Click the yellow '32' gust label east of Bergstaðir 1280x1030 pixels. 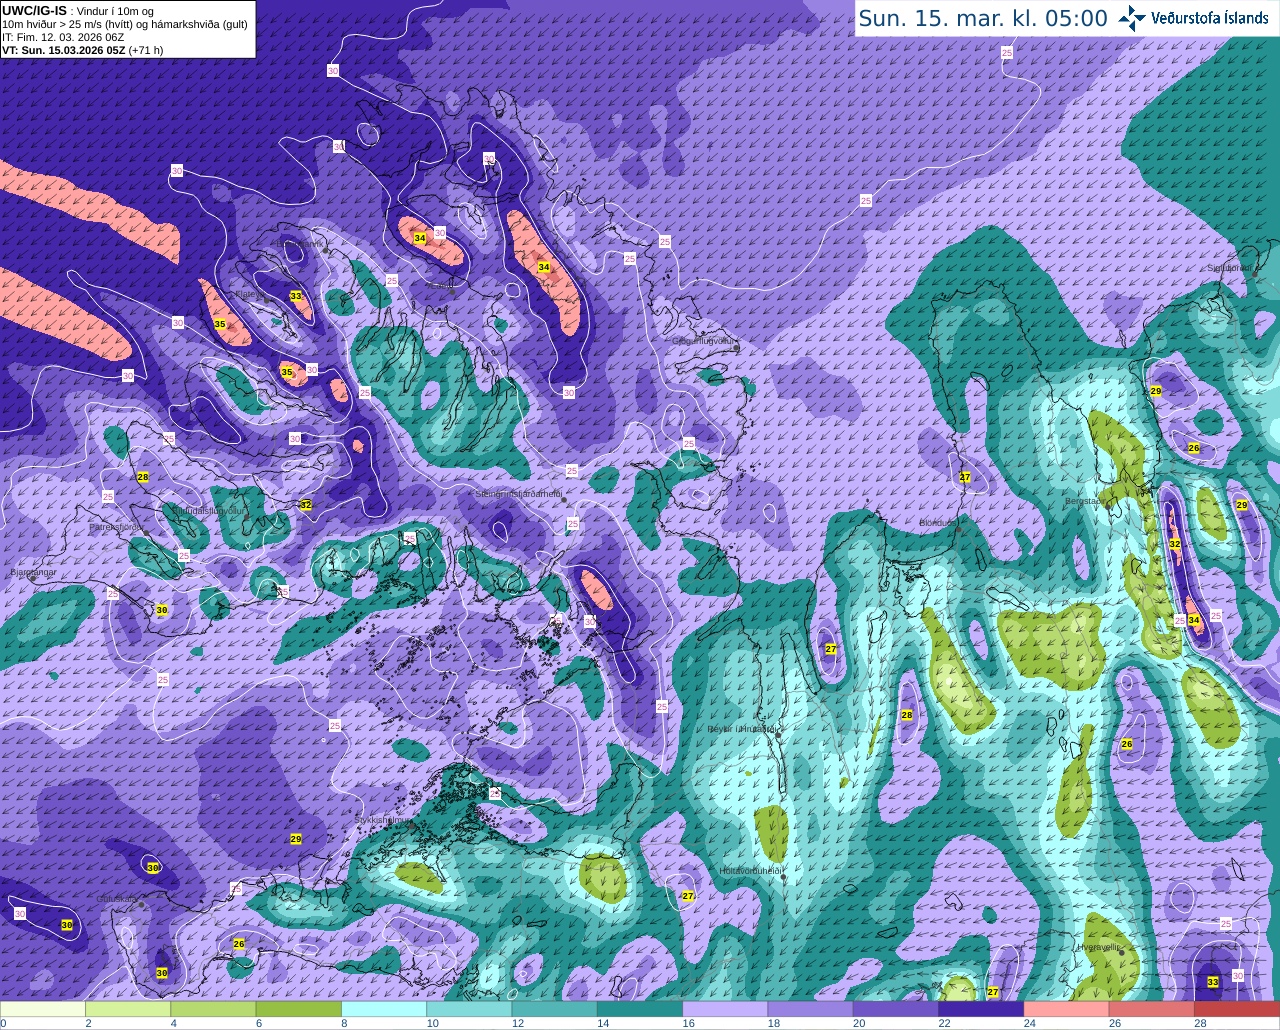point(1175,544)
